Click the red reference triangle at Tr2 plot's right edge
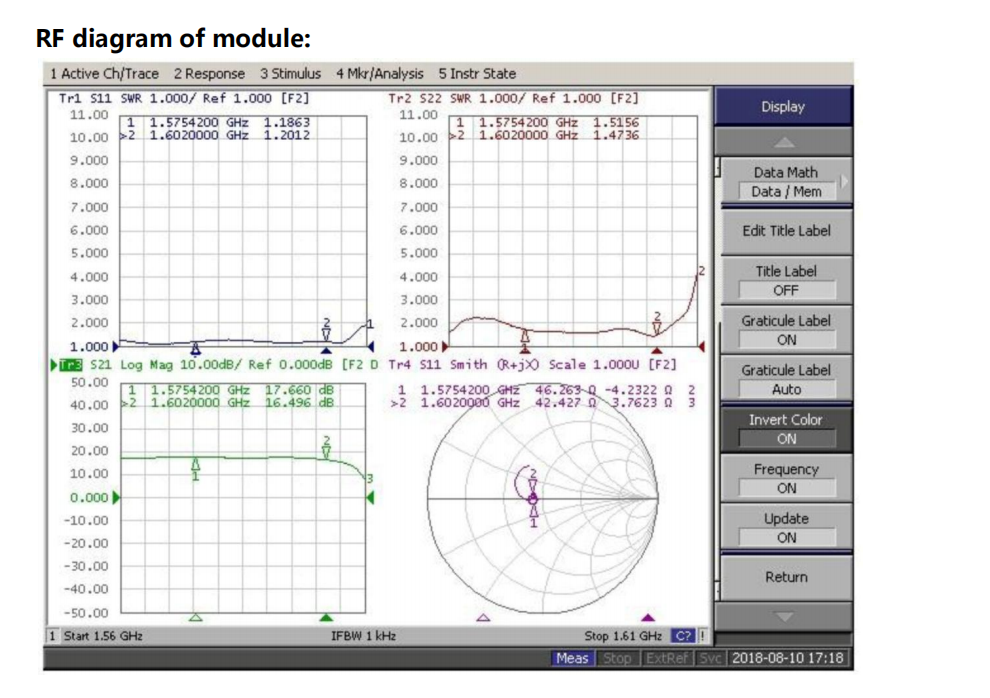This screenshot has width=990, height=698. pos(701,346)
